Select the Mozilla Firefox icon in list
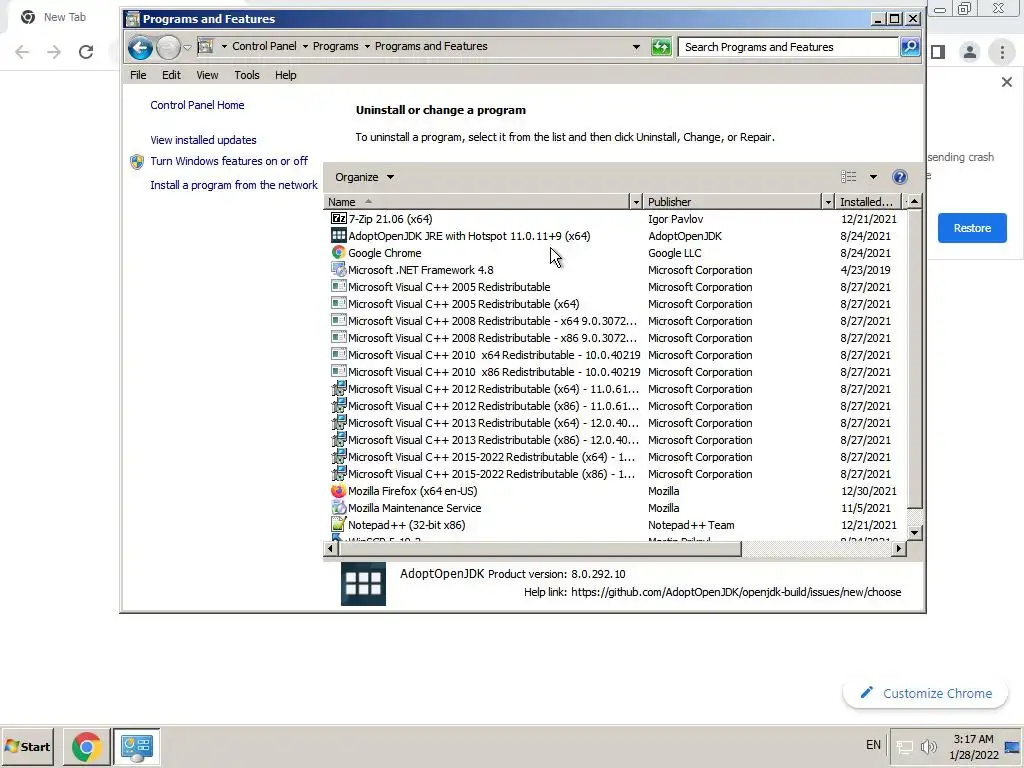This screenshot has width=1024, height=768. point(338,490)
